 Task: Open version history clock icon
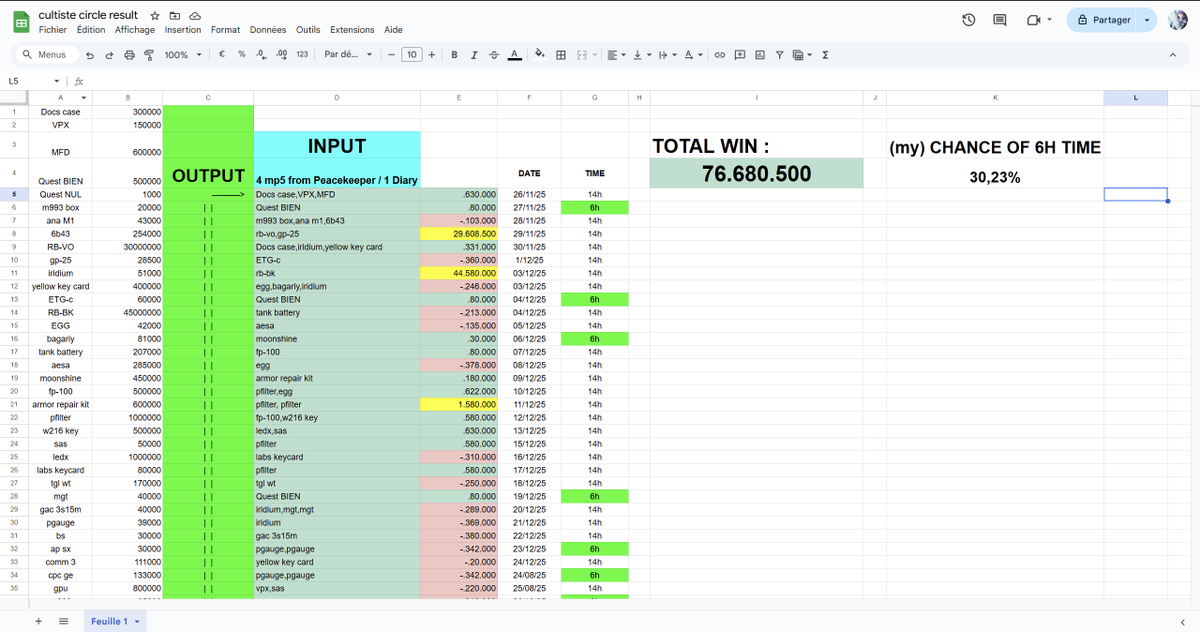click(968, 20)
